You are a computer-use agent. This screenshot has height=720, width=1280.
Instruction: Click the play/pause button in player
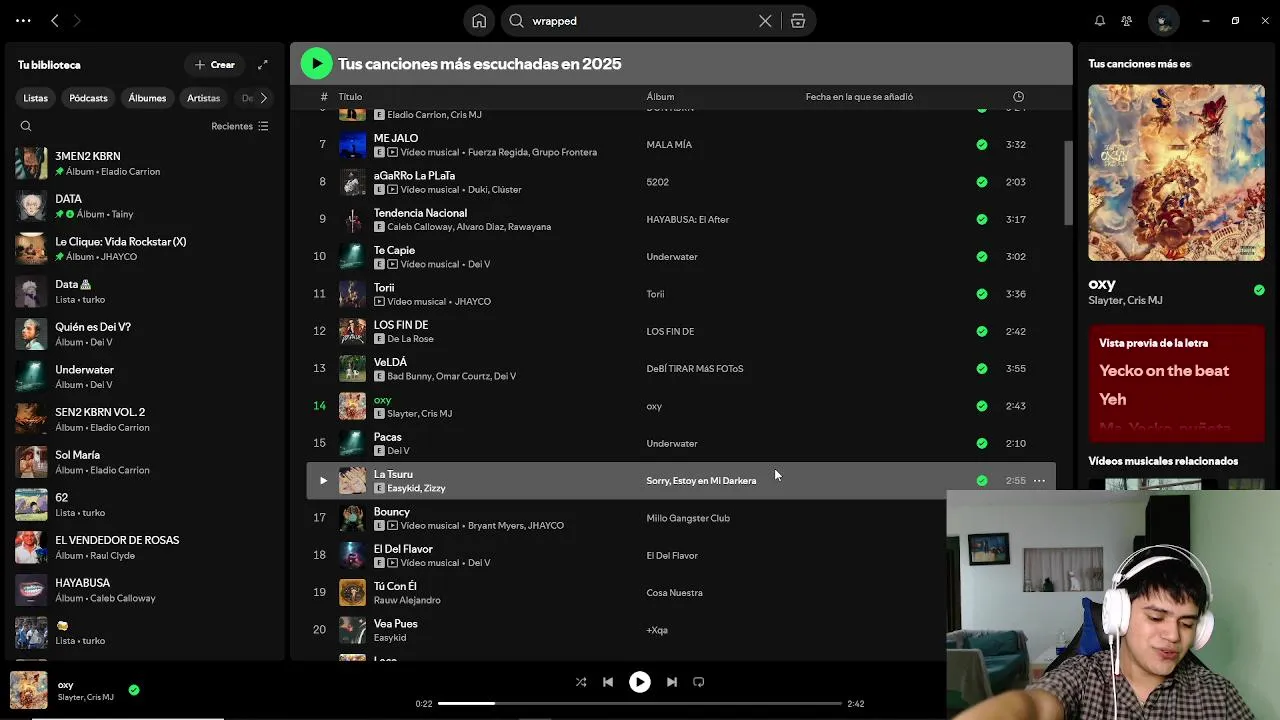pyautogui.click(x=639, y=682)
